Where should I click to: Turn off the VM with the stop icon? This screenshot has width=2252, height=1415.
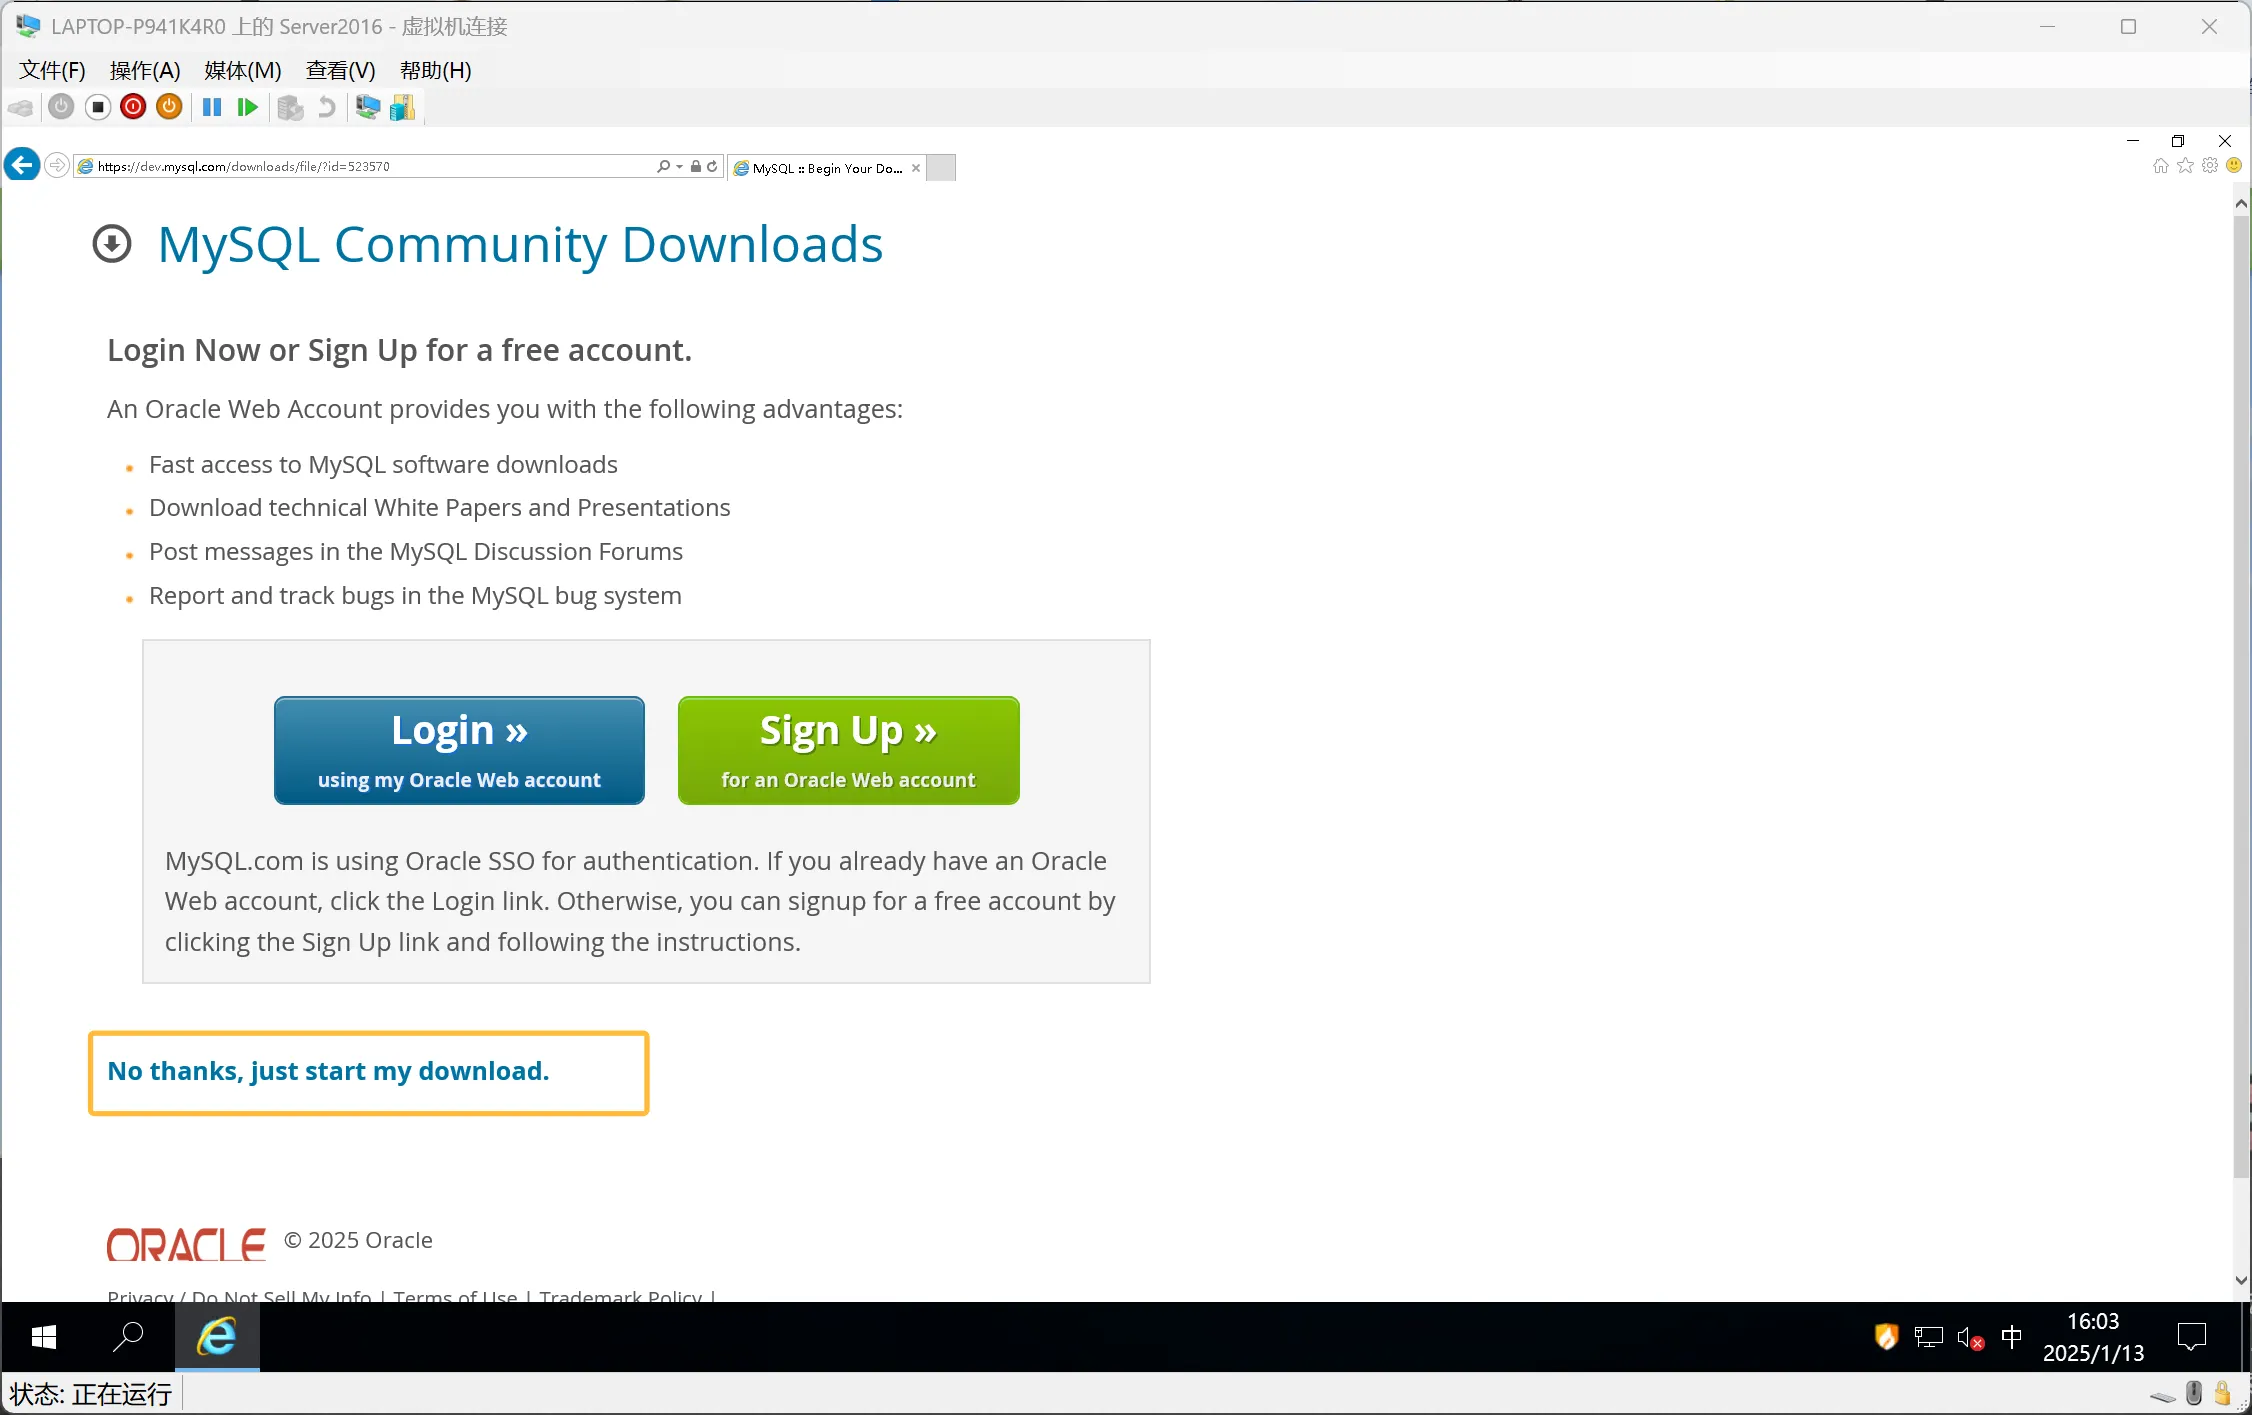click(x=98, y=107)
